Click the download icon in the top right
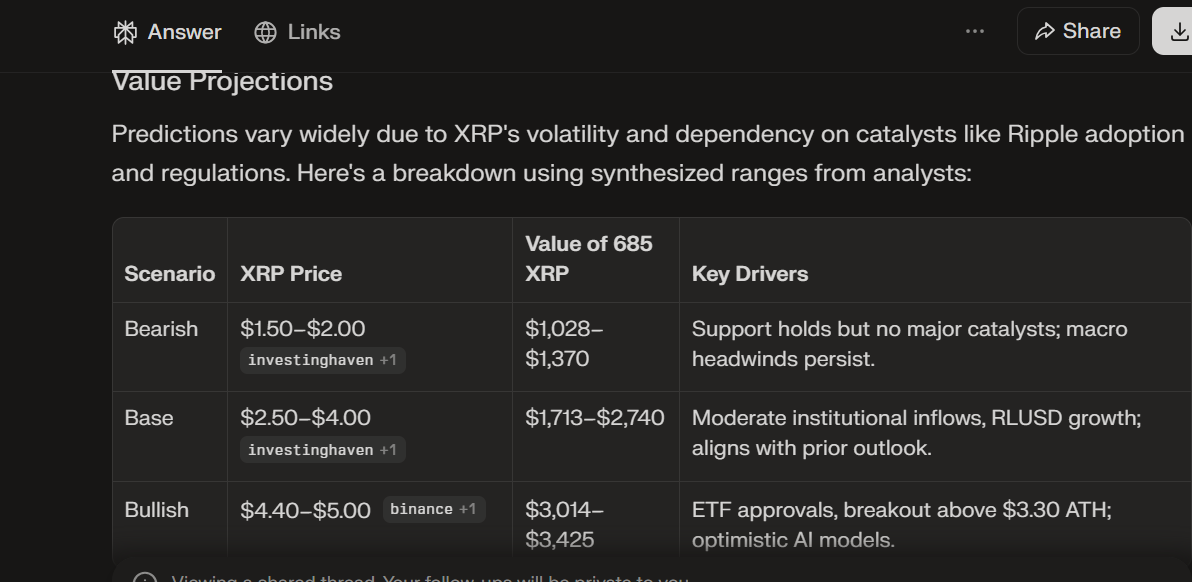The width and height of the screenshot is (1192, 582). pyautogui.click(x=1180, y=31)
